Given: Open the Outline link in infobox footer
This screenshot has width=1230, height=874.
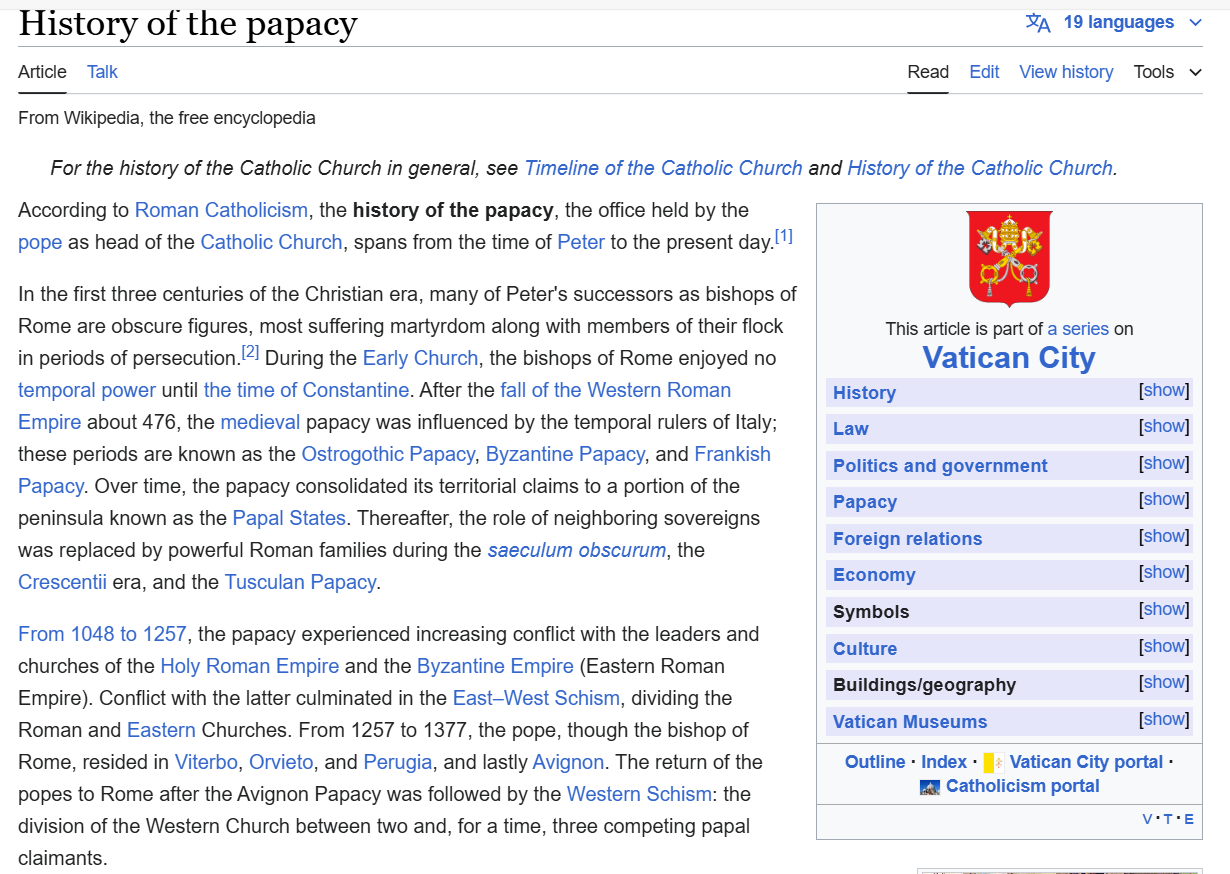Looking at the screenshot, I should 875,762.
